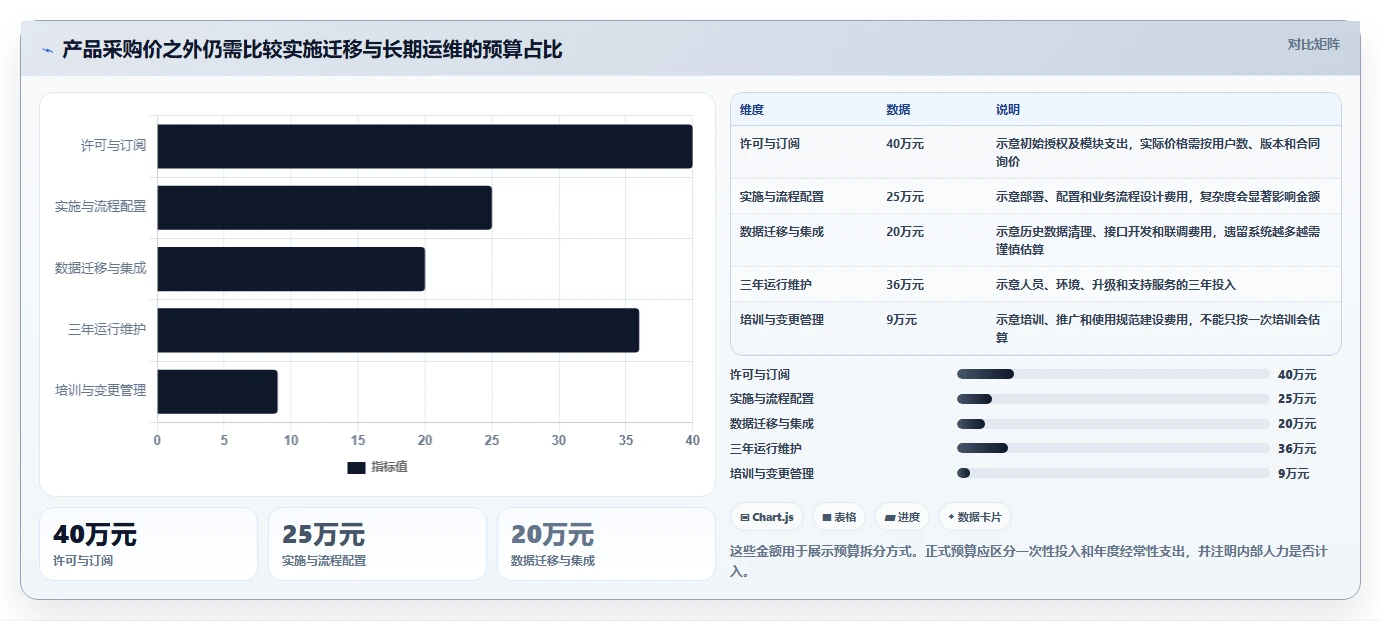Click the 9万元 table cell

point(901,320)
